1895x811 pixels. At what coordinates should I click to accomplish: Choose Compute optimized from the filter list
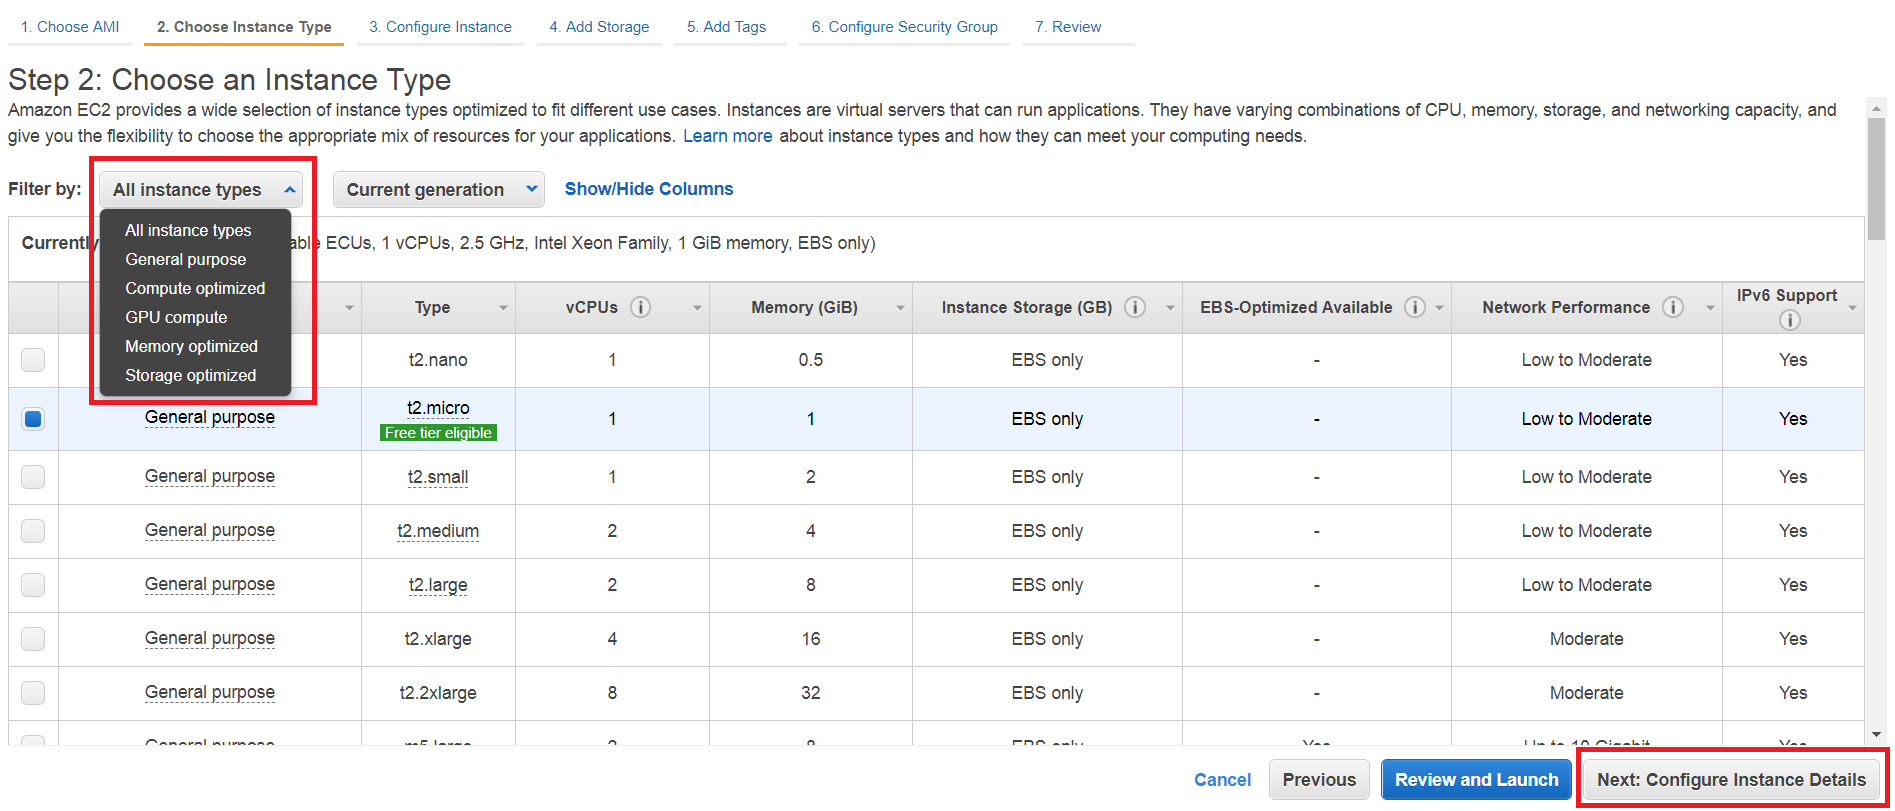click(x=195, y=288)
